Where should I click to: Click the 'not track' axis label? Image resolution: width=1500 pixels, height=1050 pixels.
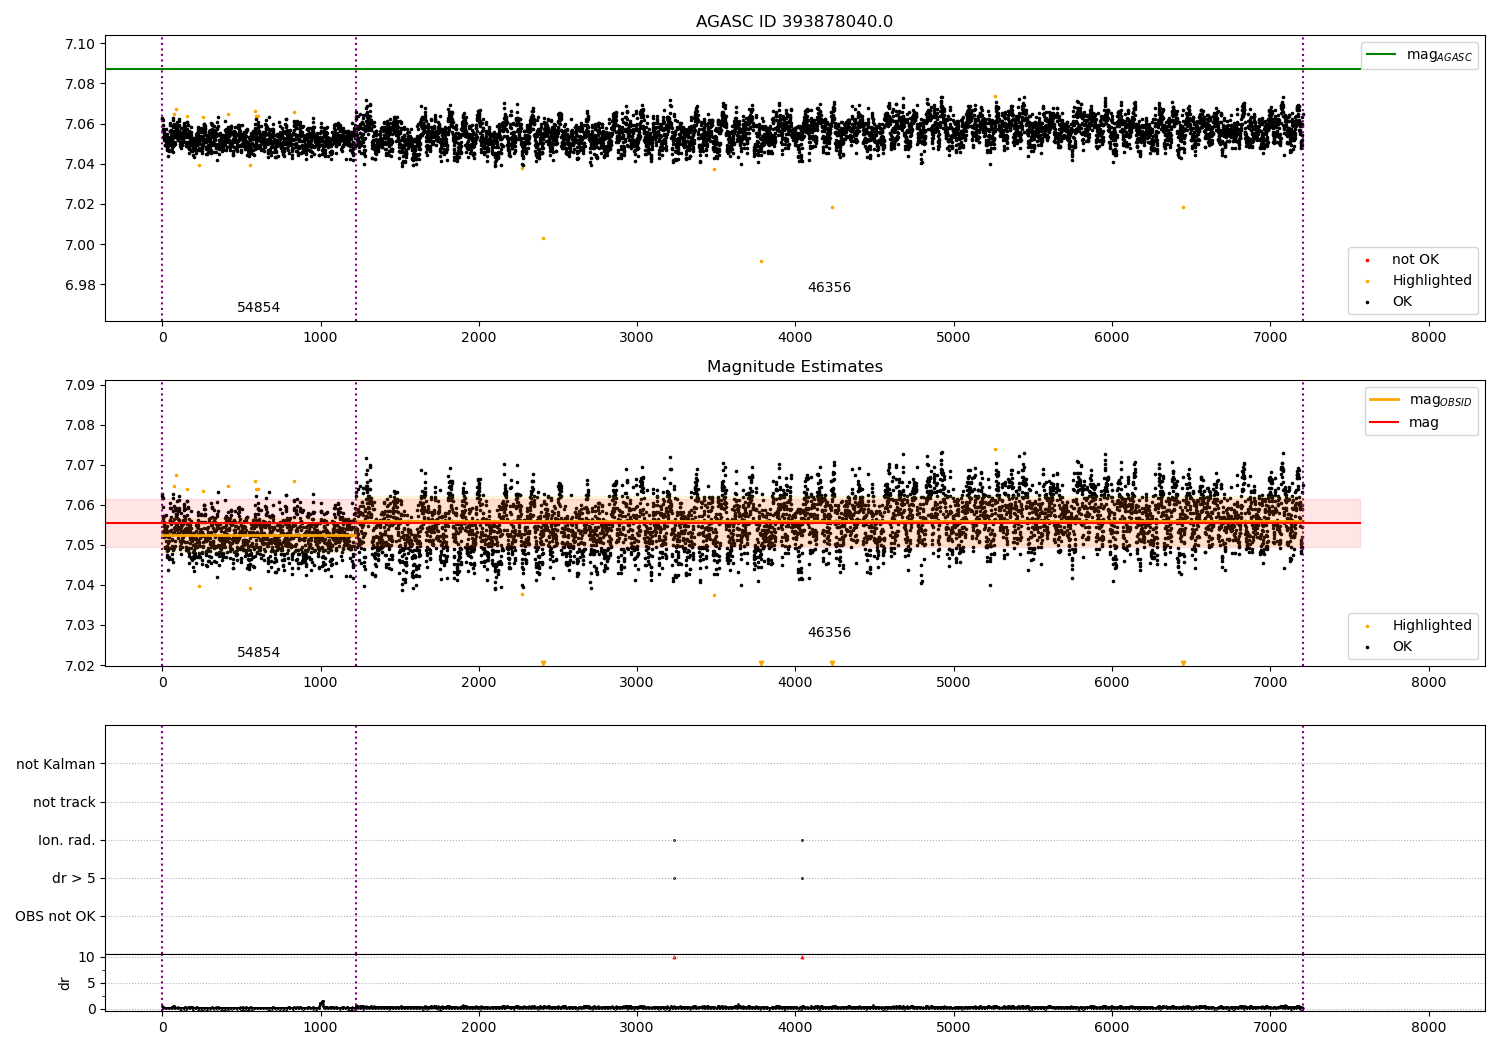click(x=64, y=803)
